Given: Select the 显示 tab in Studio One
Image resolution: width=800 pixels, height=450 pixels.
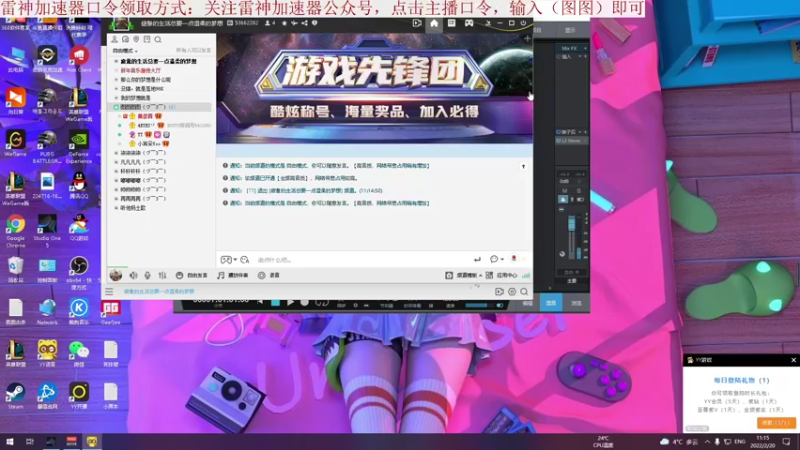Looking at the screenshot, I should 570,30.
